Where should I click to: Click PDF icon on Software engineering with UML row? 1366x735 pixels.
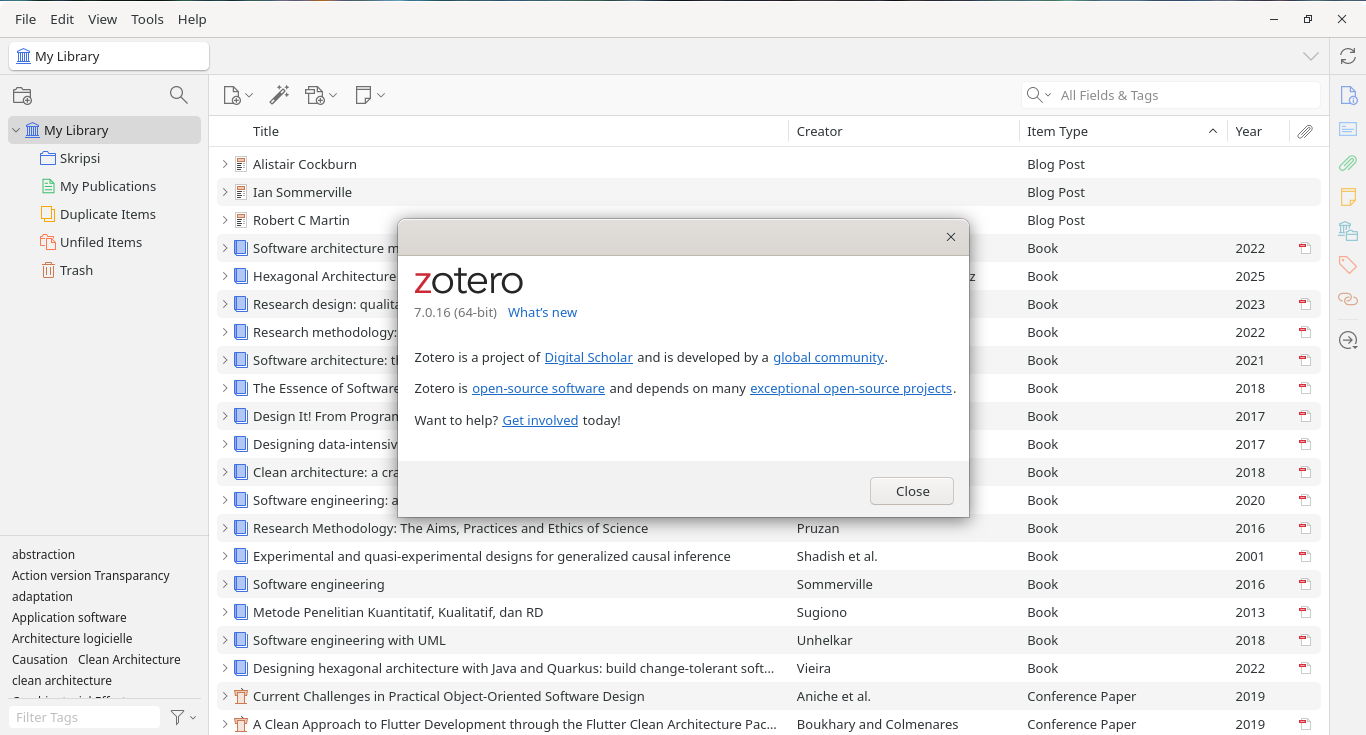1305,640
